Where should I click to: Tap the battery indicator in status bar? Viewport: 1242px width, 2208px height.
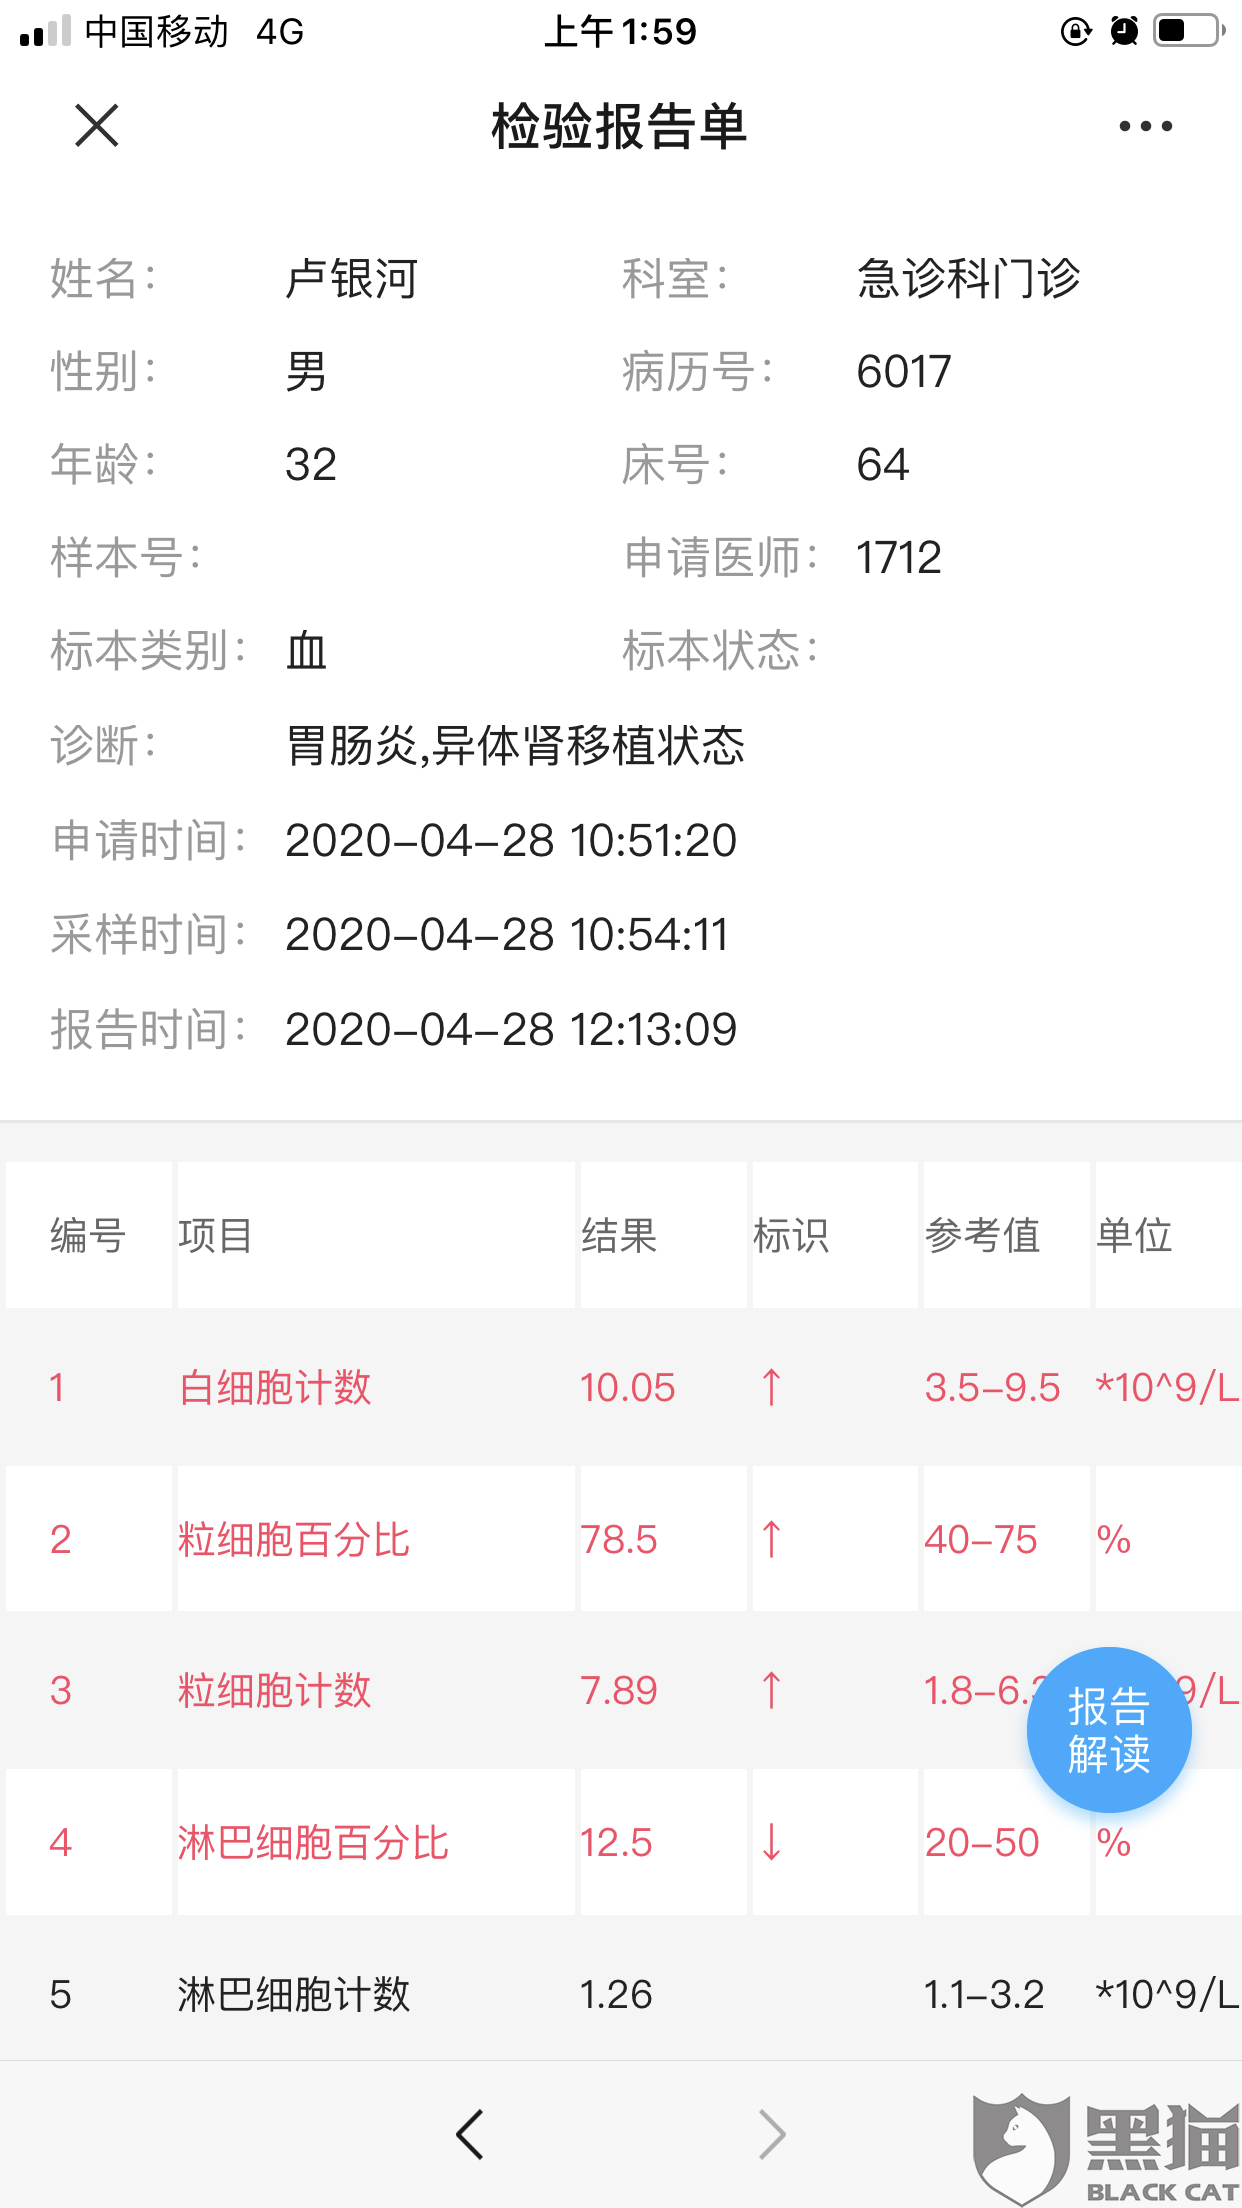(1190, 31)
